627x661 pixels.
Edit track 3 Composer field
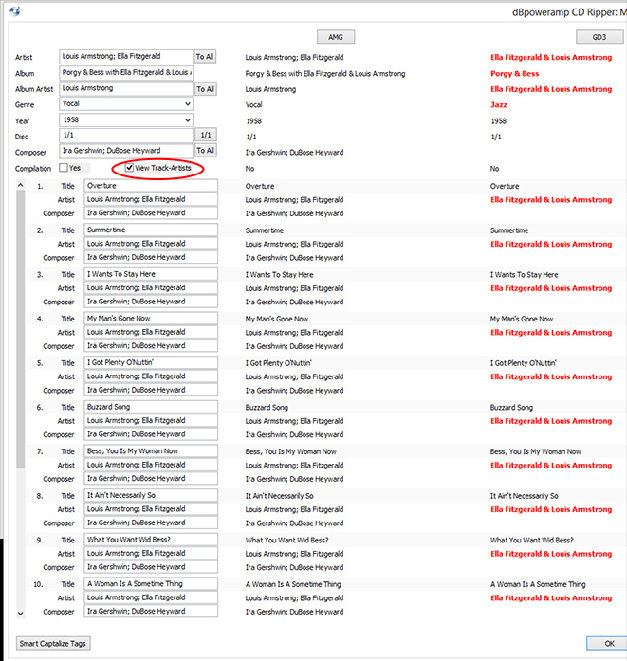tap(151, 301)
